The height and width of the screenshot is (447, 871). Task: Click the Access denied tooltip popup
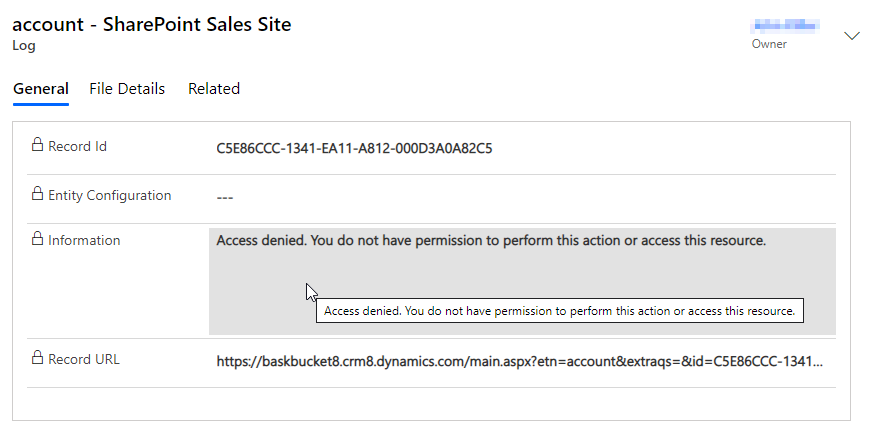[x=560, y=311]
